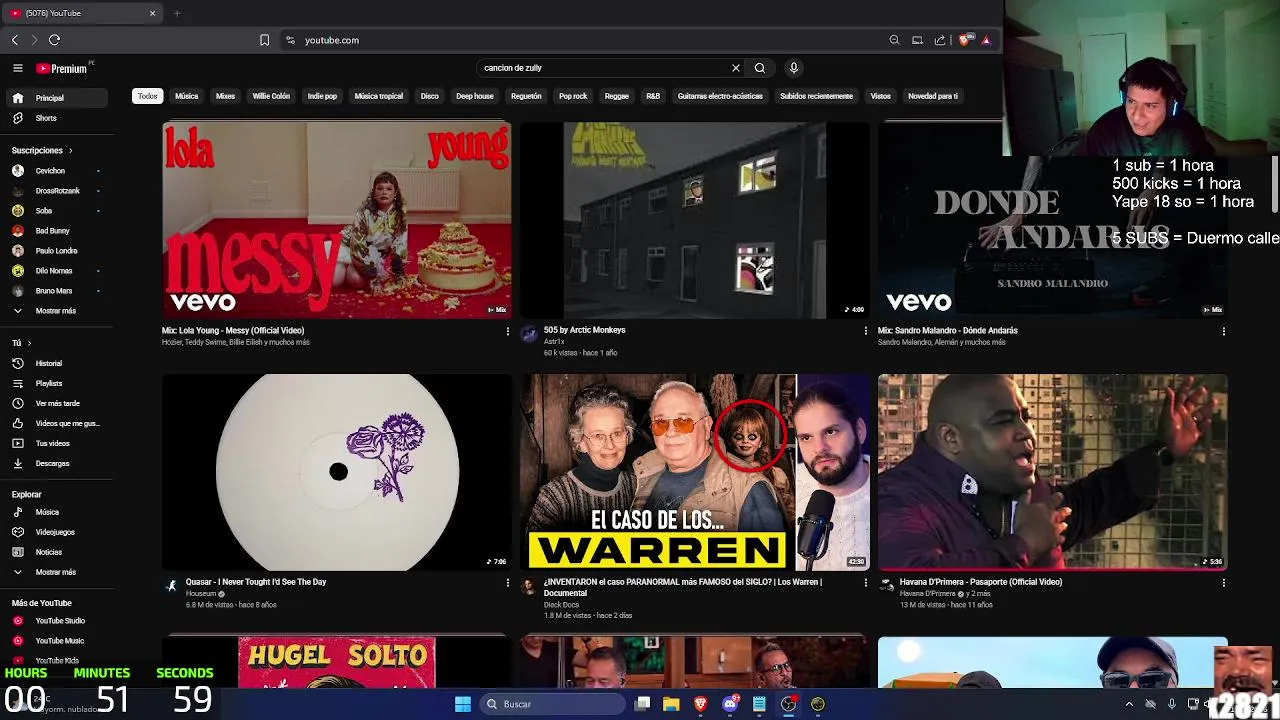The width and height of the screenshot is (1280, 720).
Task: Click the share icon in address bar
Action: 940,40
